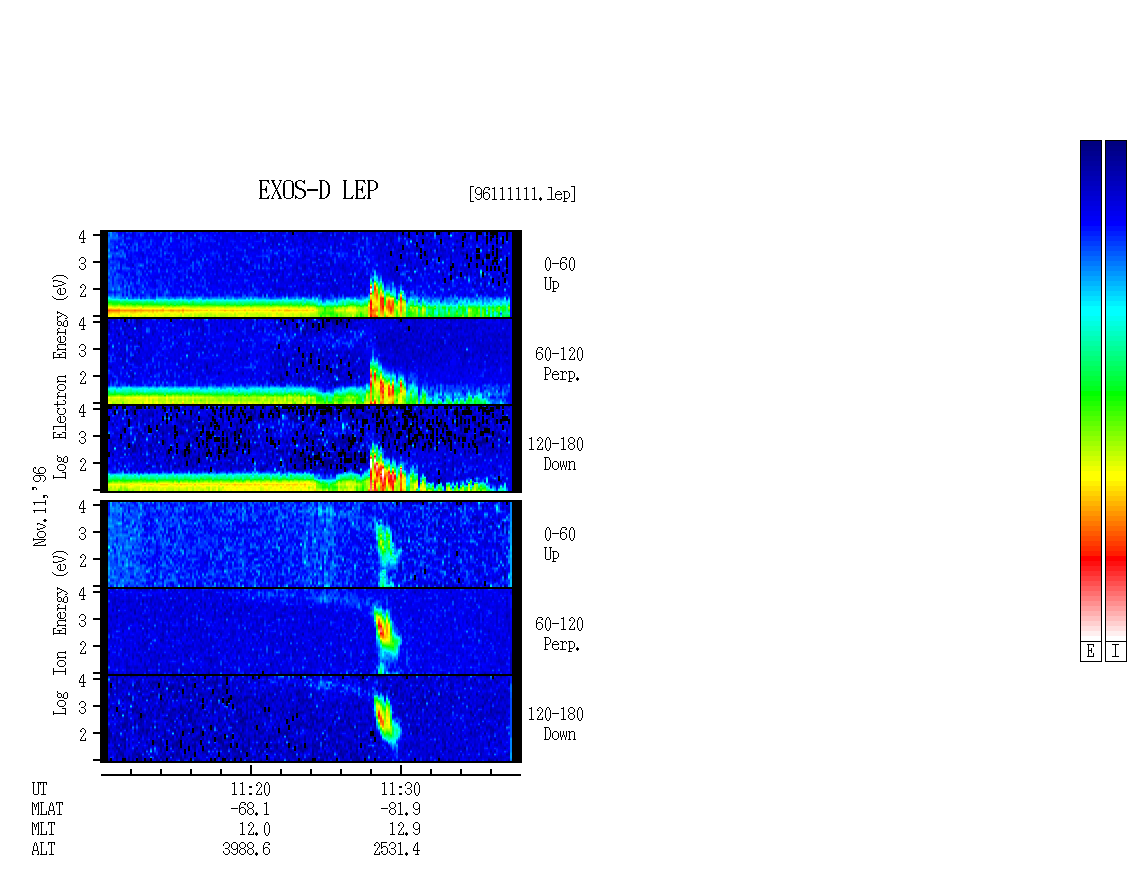Click the MLT value 12.9
The image size is (1130, 875).
[404, 830]
